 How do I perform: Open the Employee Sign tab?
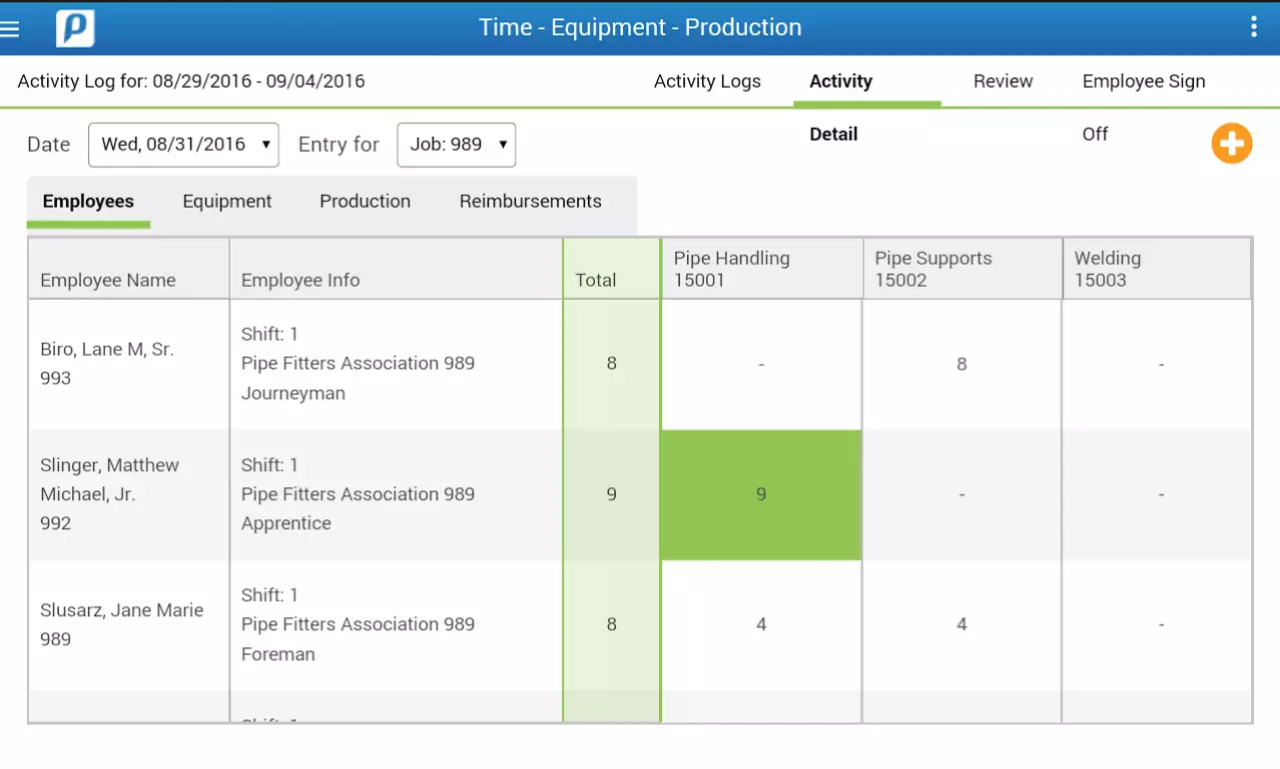click(1143, 82)
